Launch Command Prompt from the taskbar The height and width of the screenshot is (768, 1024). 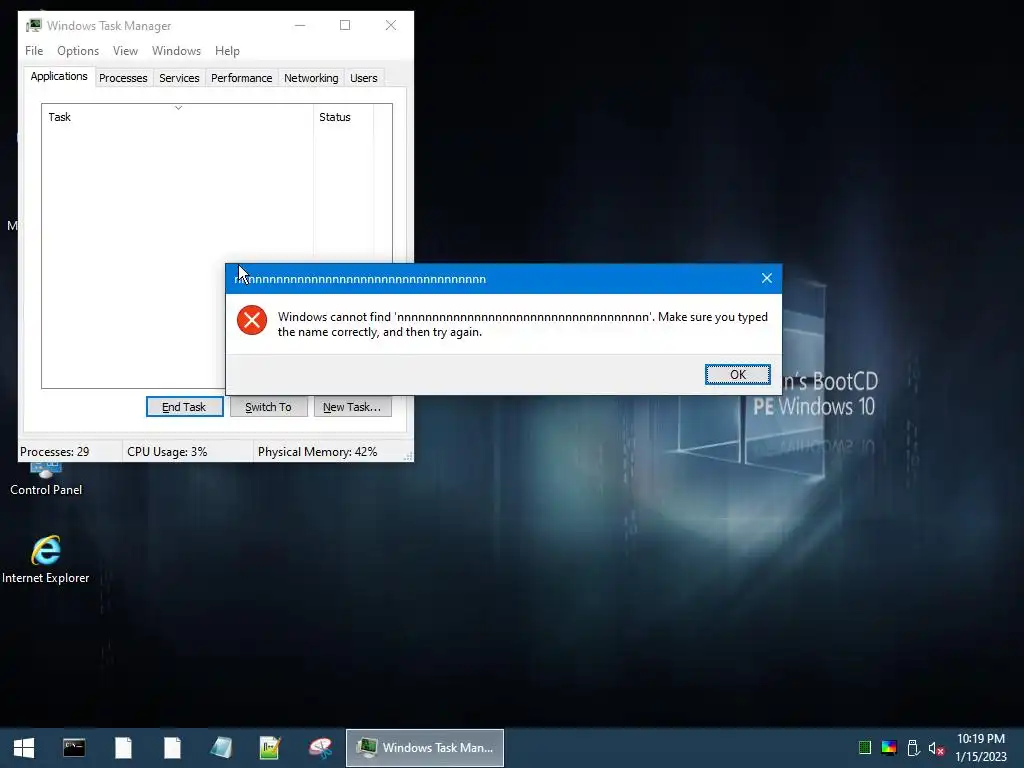click(74, 748)
